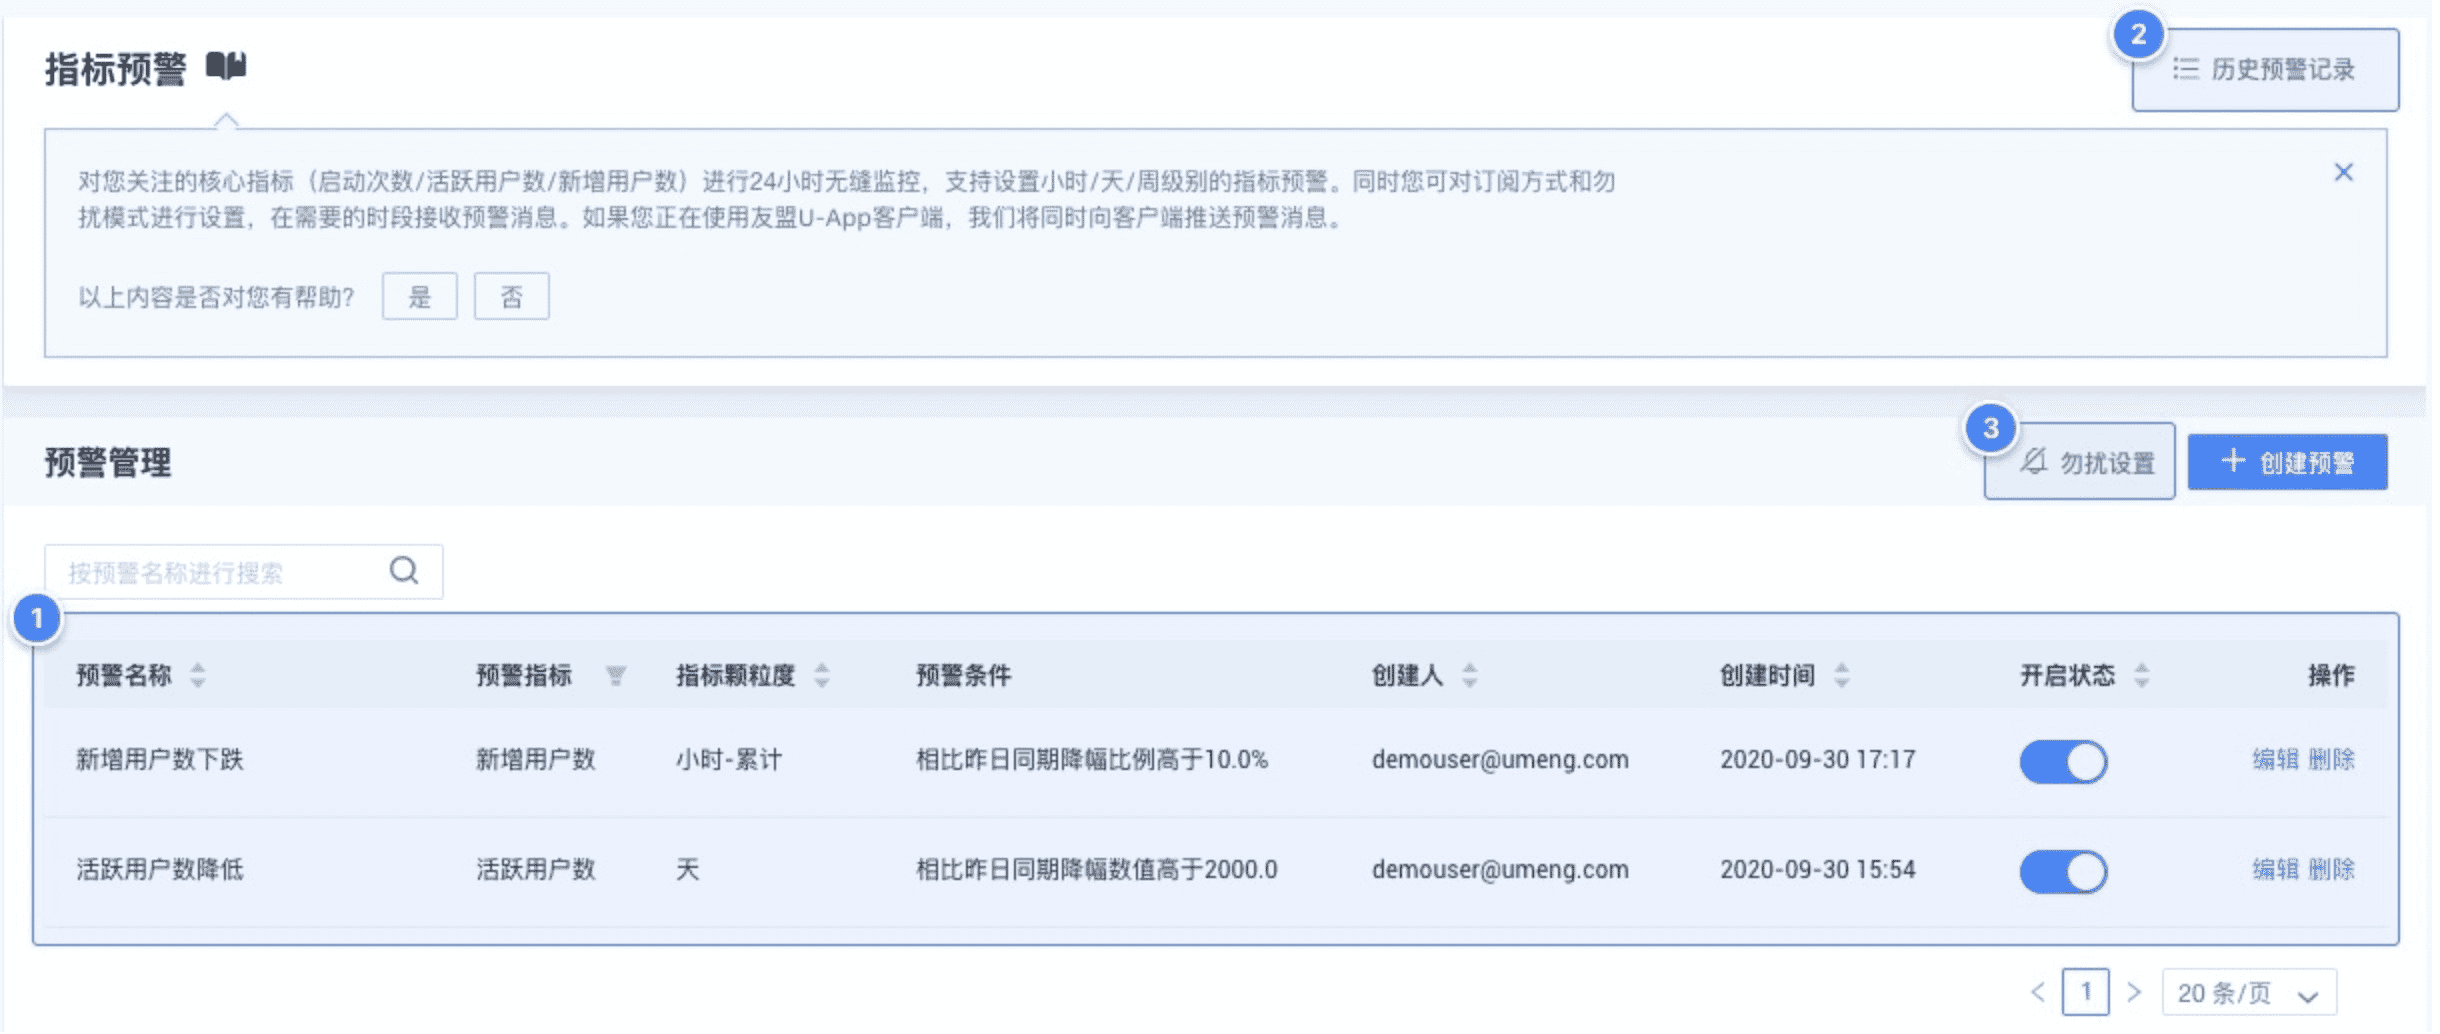Sort by 开启状态 column arrows
The height and width of the screenshot is (1034, 2440).
[2141, 675]
